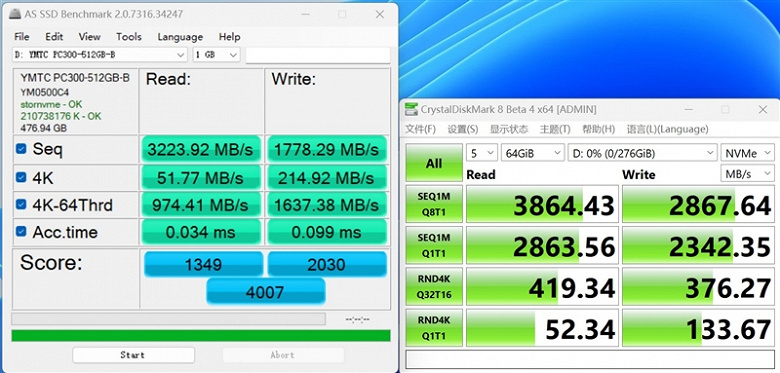Run the SEQ1M Q1T1 test
The image size is (780, 373).
[x=434, y=245]
